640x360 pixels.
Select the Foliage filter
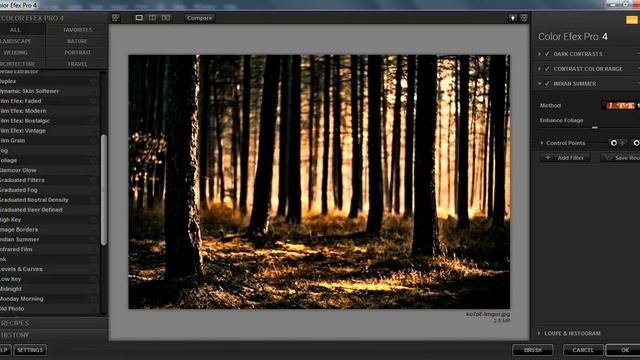(x=49, y=160)
